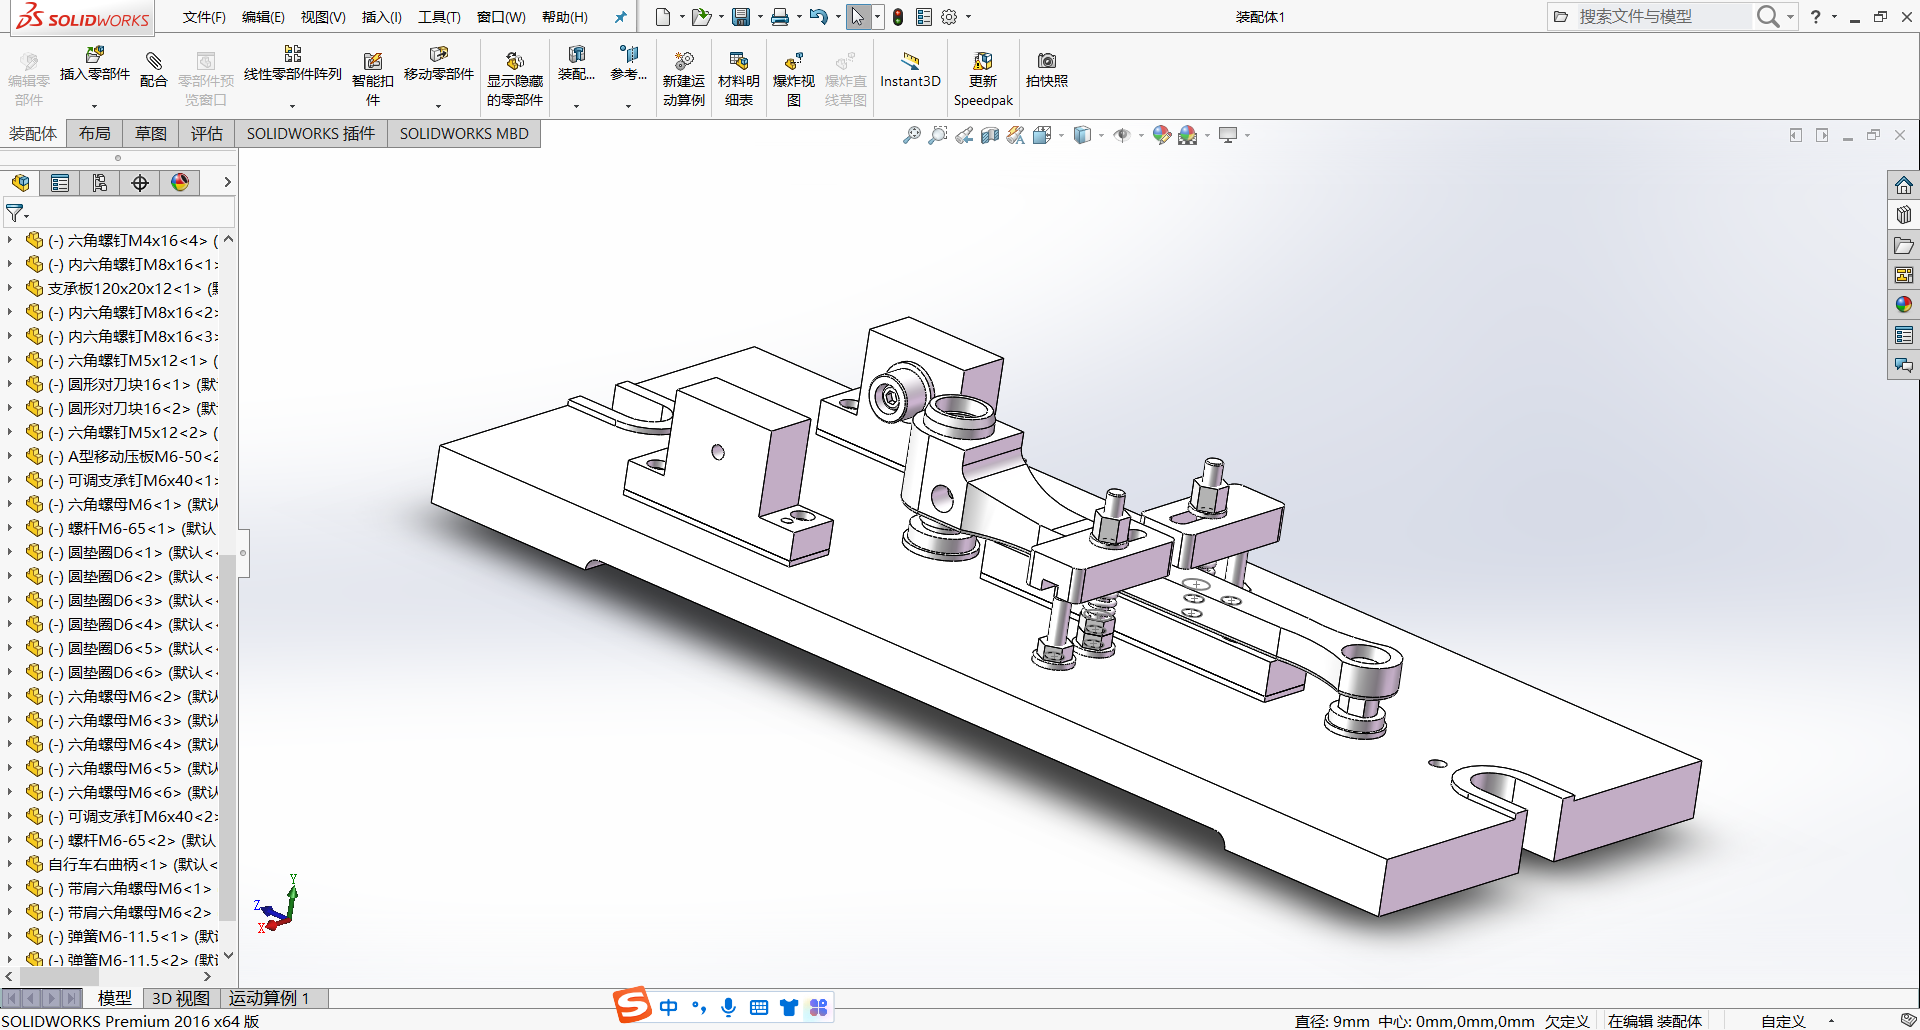Click the Zoom to Fit icon
The width and height of the screenshot is (1920, 1030).
(x=912, y=135)
